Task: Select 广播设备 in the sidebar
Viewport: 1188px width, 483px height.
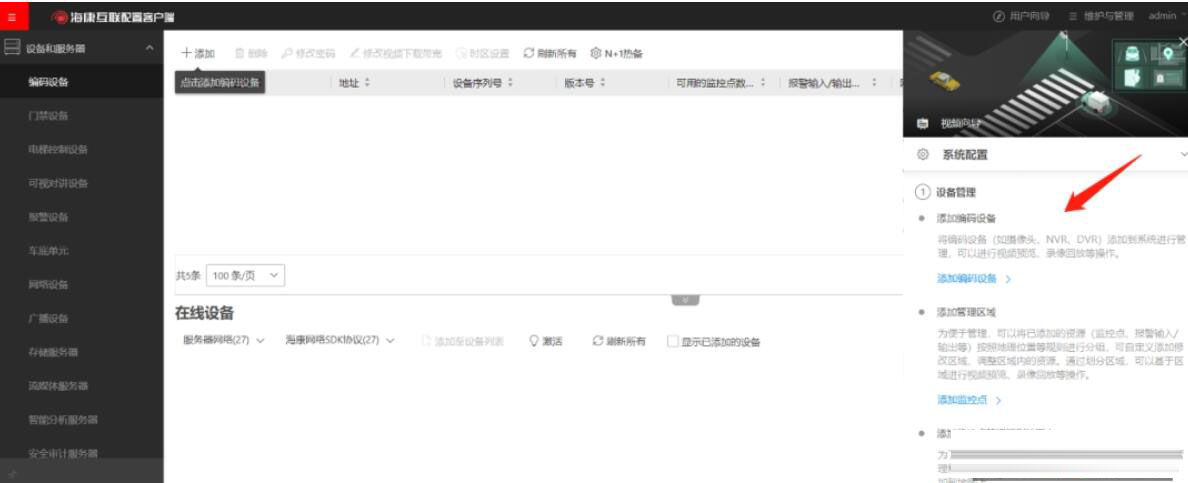Action: 82,318
